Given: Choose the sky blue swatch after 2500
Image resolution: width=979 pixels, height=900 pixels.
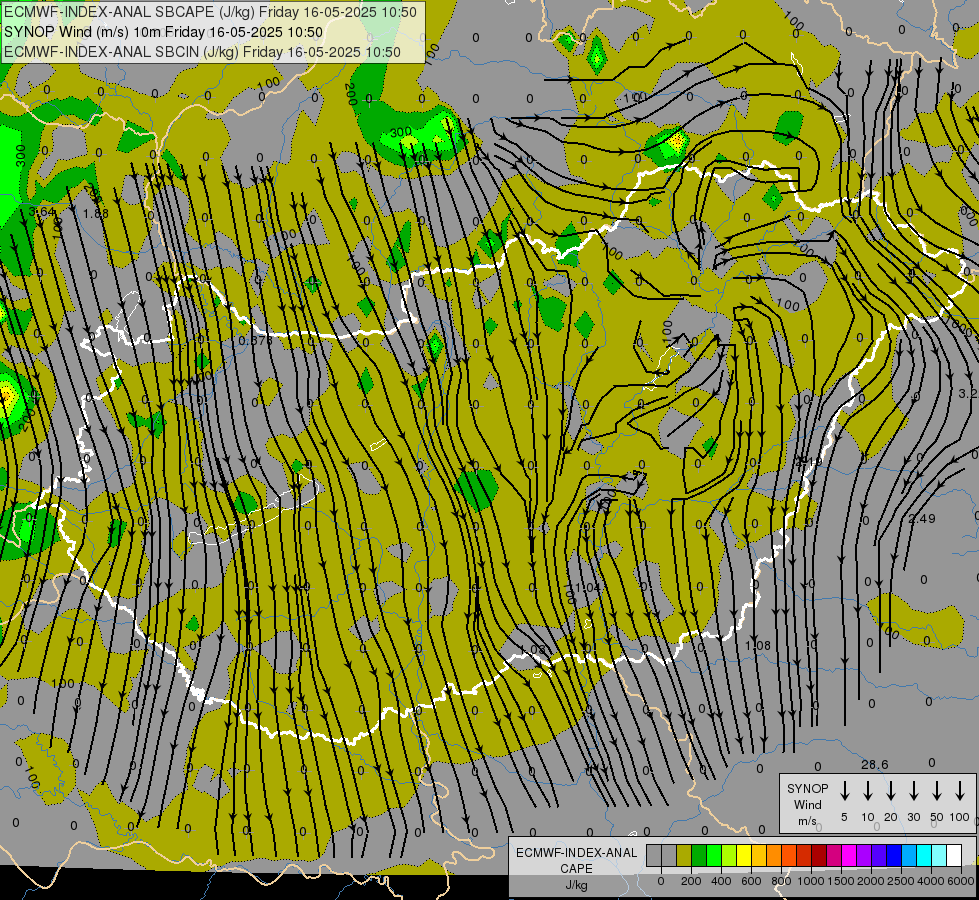Looking at the screenshot, I should tap(908, 855).
